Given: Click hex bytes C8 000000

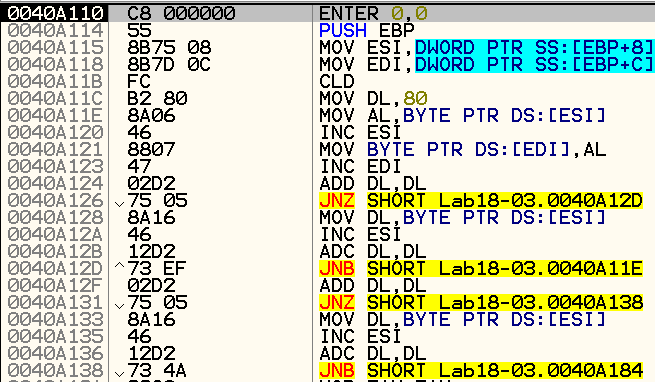Looking at the screenshot, I should pos(181,14).
